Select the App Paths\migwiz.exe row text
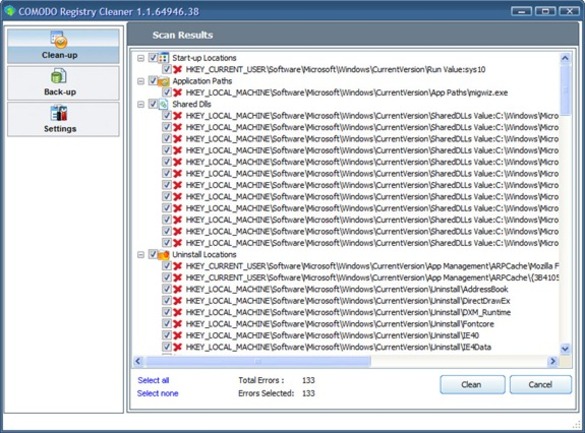This screenshot has height=433, width=585. point(347,92)
